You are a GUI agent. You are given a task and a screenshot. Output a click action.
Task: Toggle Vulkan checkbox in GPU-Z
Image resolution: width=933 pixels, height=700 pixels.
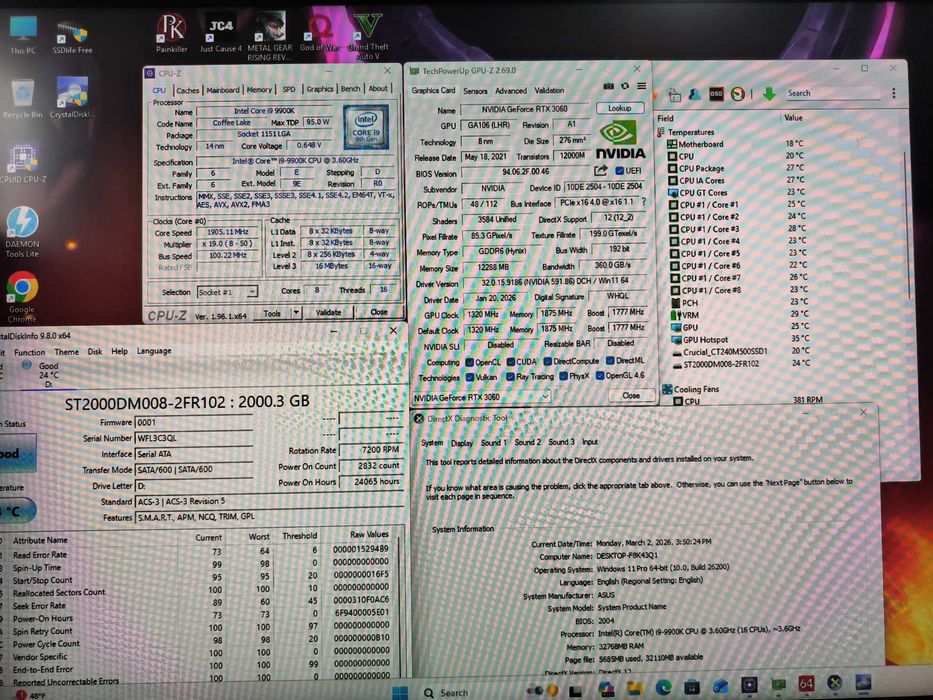469,377
